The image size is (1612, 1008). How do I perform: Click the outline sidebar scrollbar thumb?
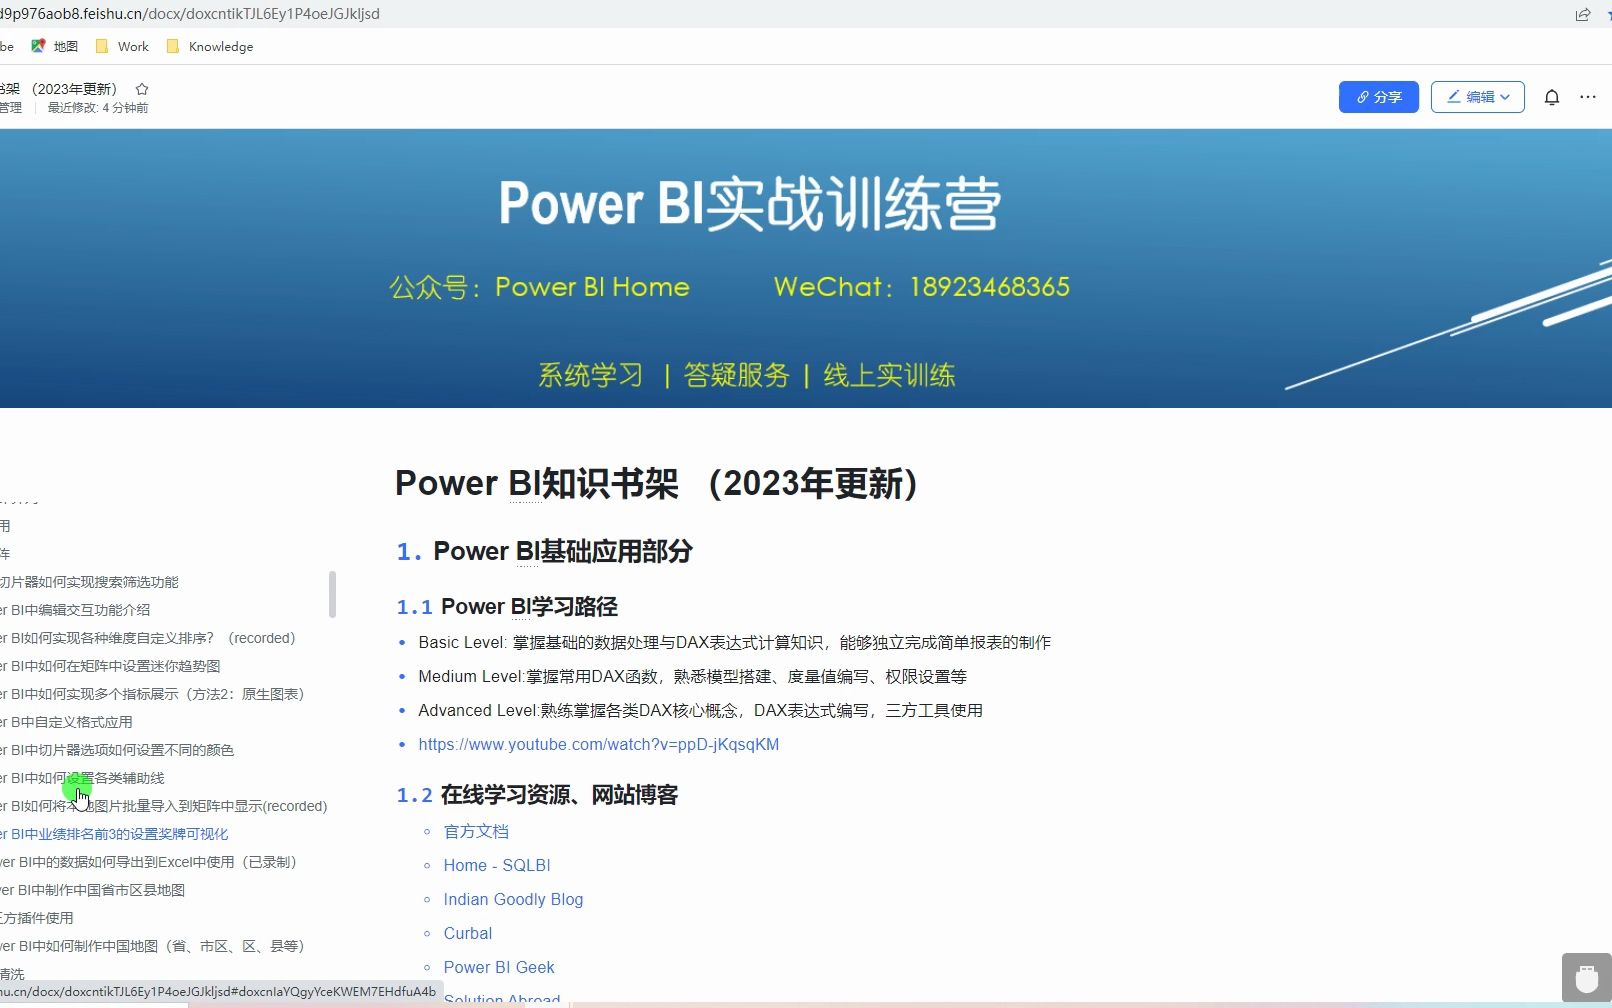coord(332,594)
